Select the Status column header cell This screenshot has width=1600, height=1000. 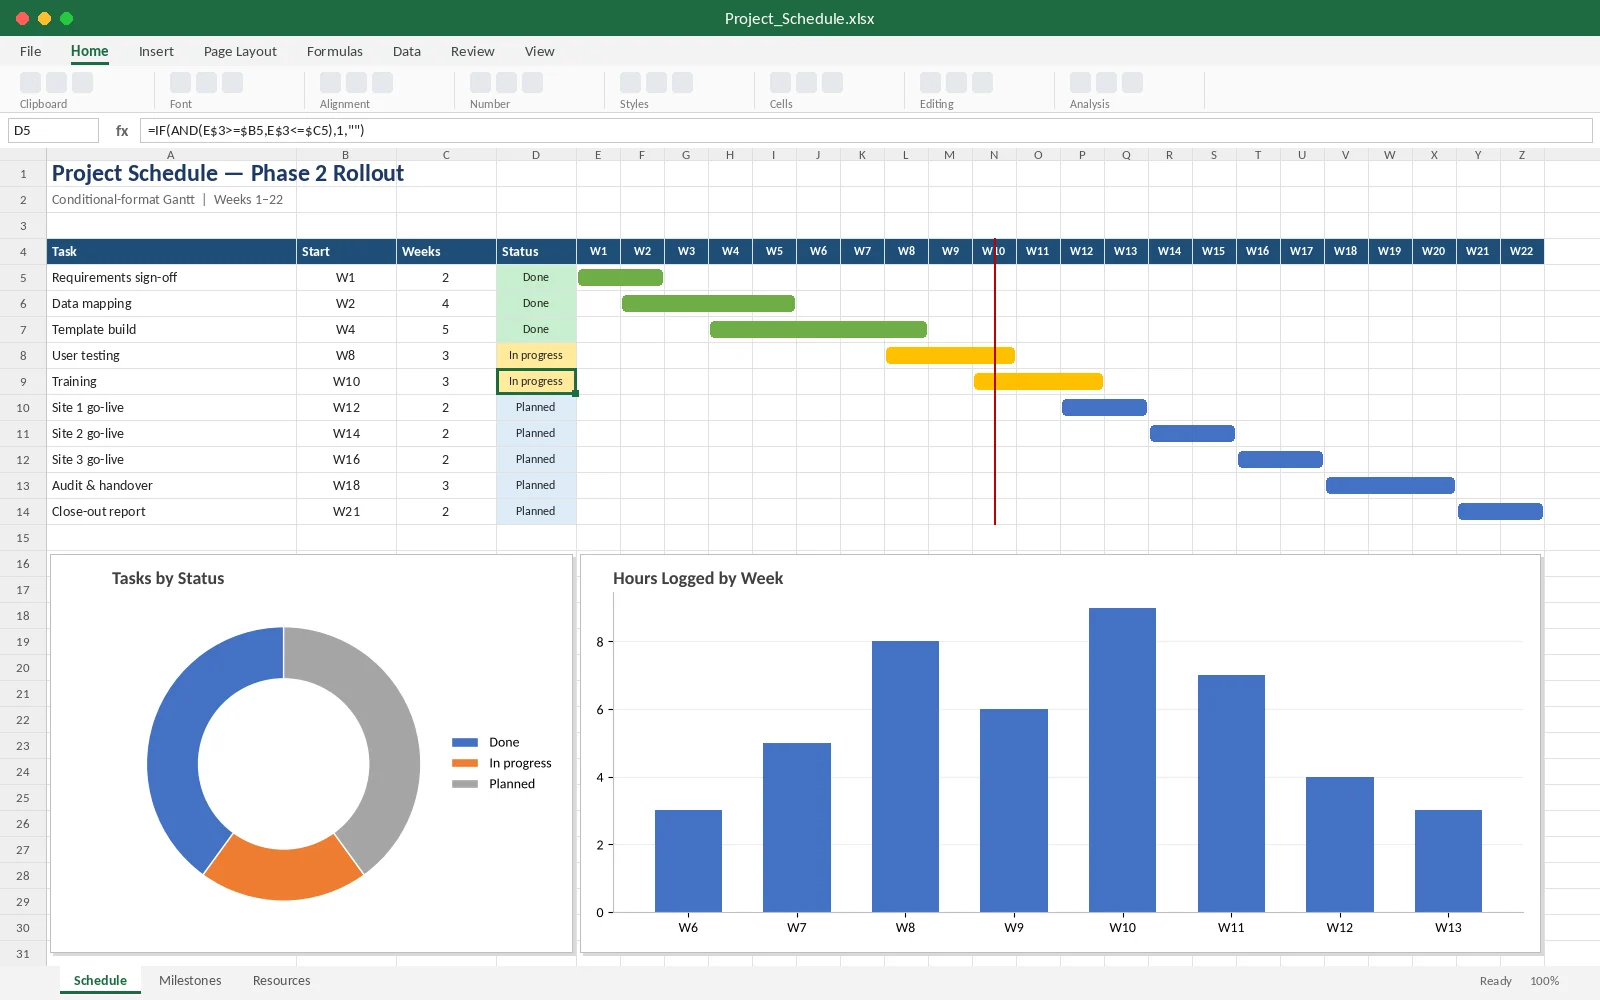tap(536, 251)
